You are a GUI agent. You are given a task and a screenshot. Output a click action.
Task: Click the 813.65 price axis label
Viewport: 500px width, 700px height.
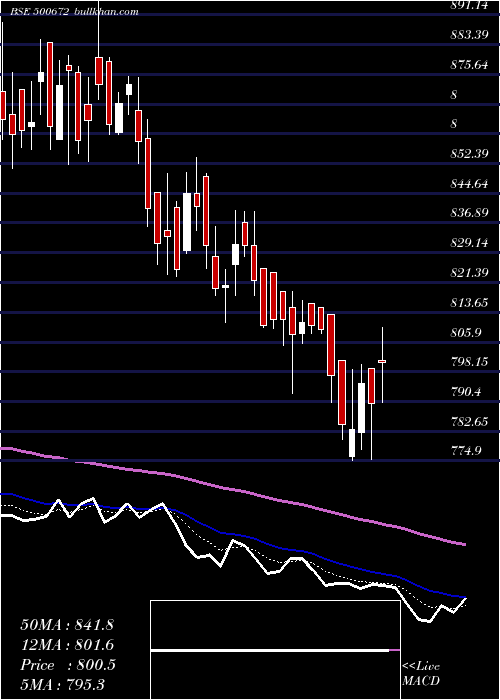[x=470, y=303]
